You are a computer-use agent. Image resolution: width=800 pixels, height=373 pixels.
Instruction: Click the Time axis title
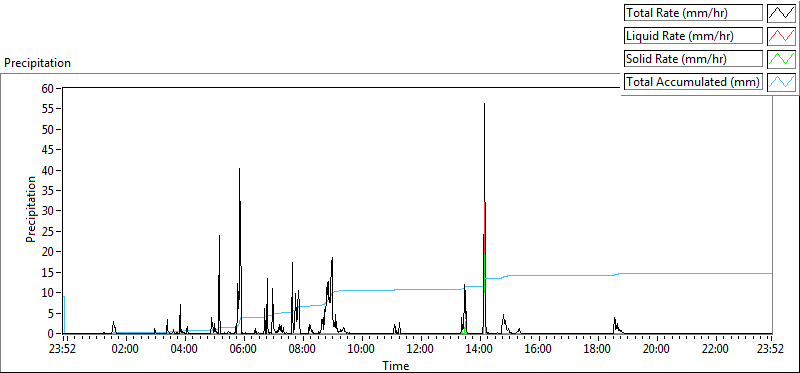click(x=396, y=365)
